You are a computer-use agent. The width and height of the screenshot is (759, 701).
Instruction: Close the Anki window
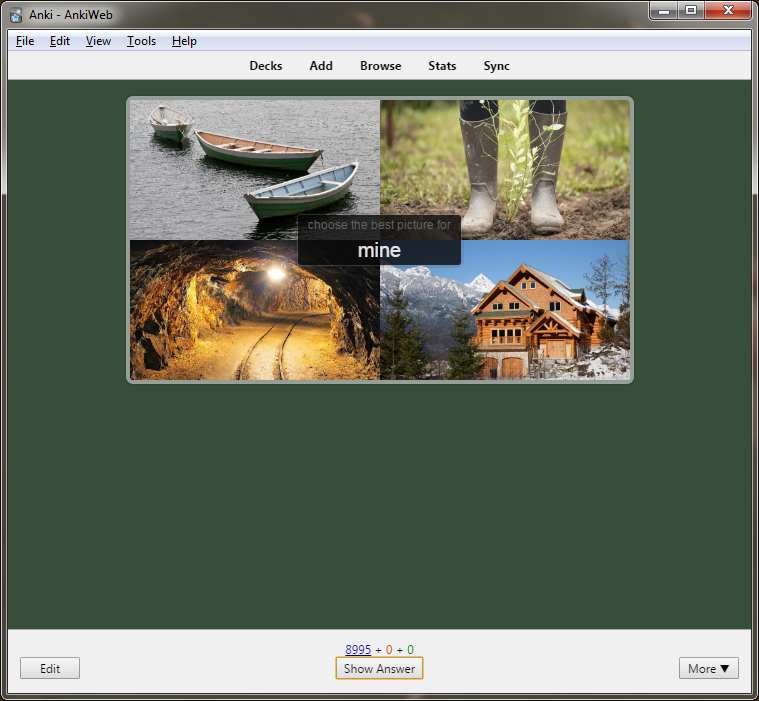click(x=728, y=11)
